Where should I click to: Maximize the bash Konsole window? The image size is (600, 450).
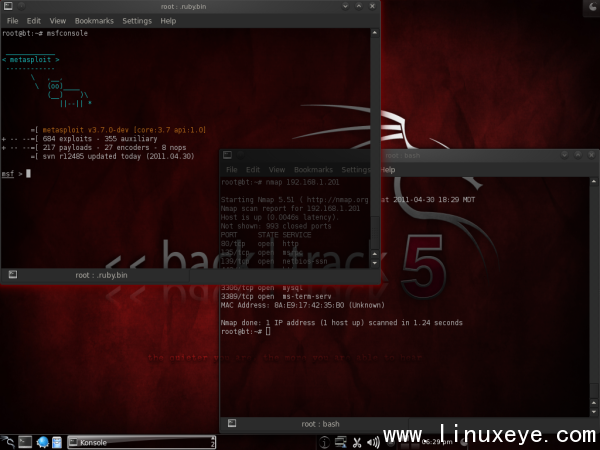coord(578,155)
